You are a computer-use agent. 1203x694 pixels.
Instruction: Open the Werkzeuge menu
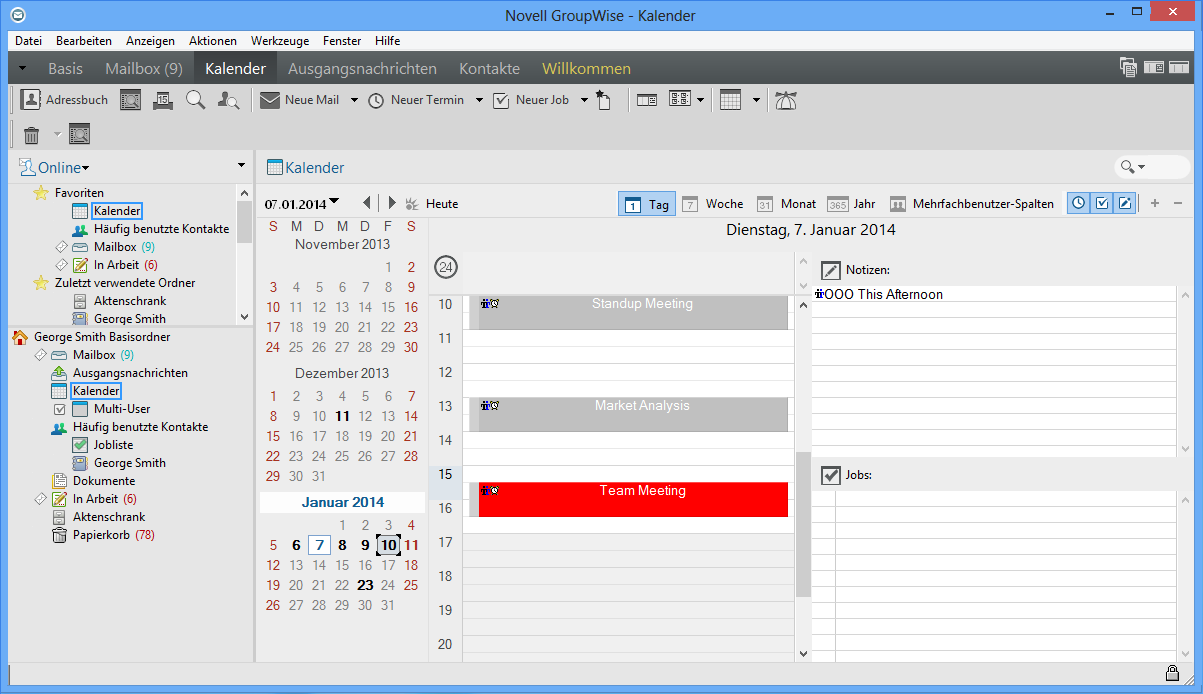coord(280,41)
